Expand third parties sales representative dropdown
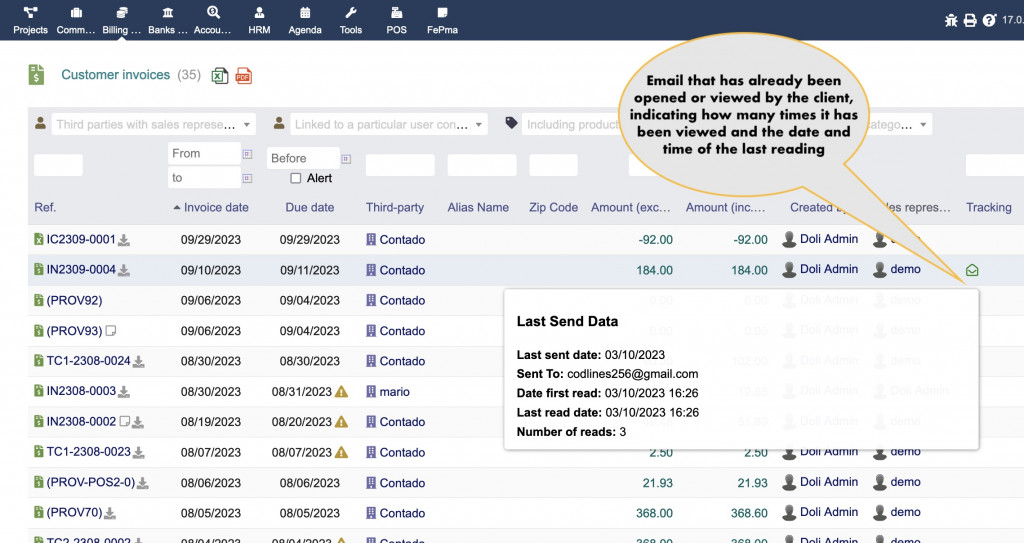1024x543 pixels. click(248, 125)
